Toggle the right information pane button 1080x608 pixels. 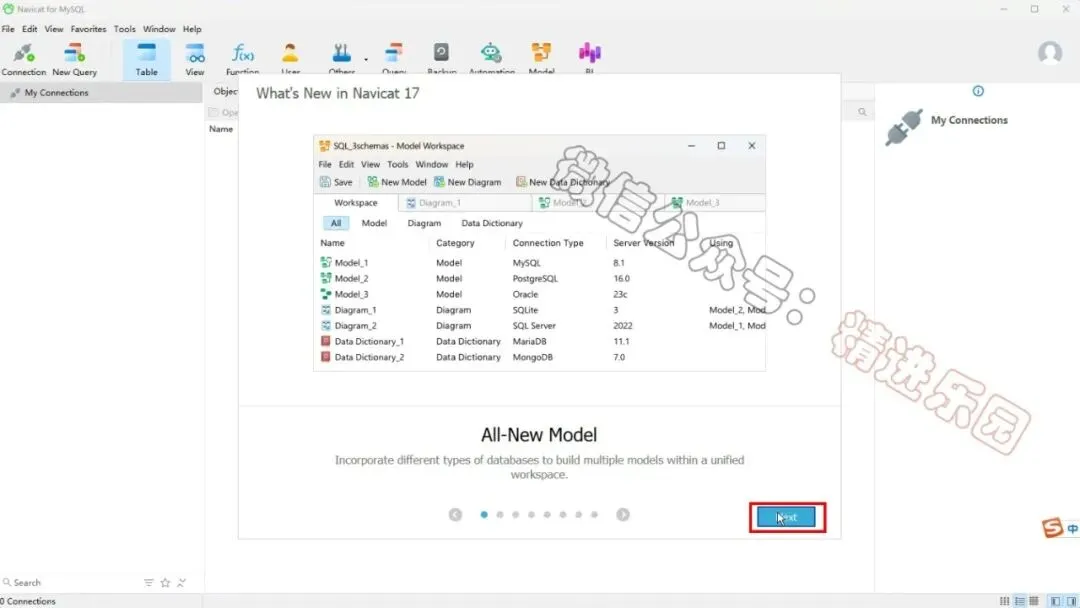pyautogui.click(x=1071, y=601)
